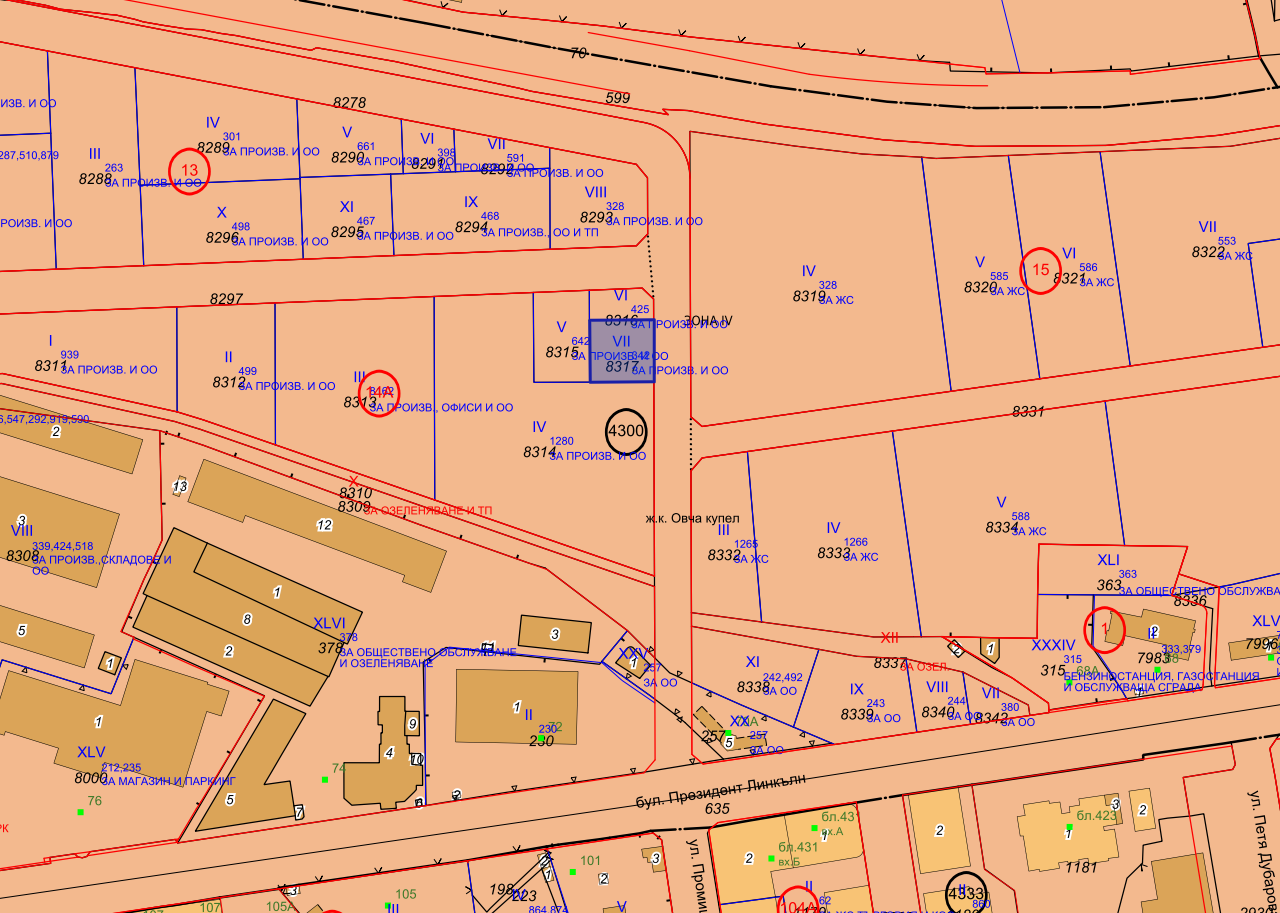Click the 'ЗА ПРОИЗВ., ОФИСИ И ОО' label

pos(440,408)
